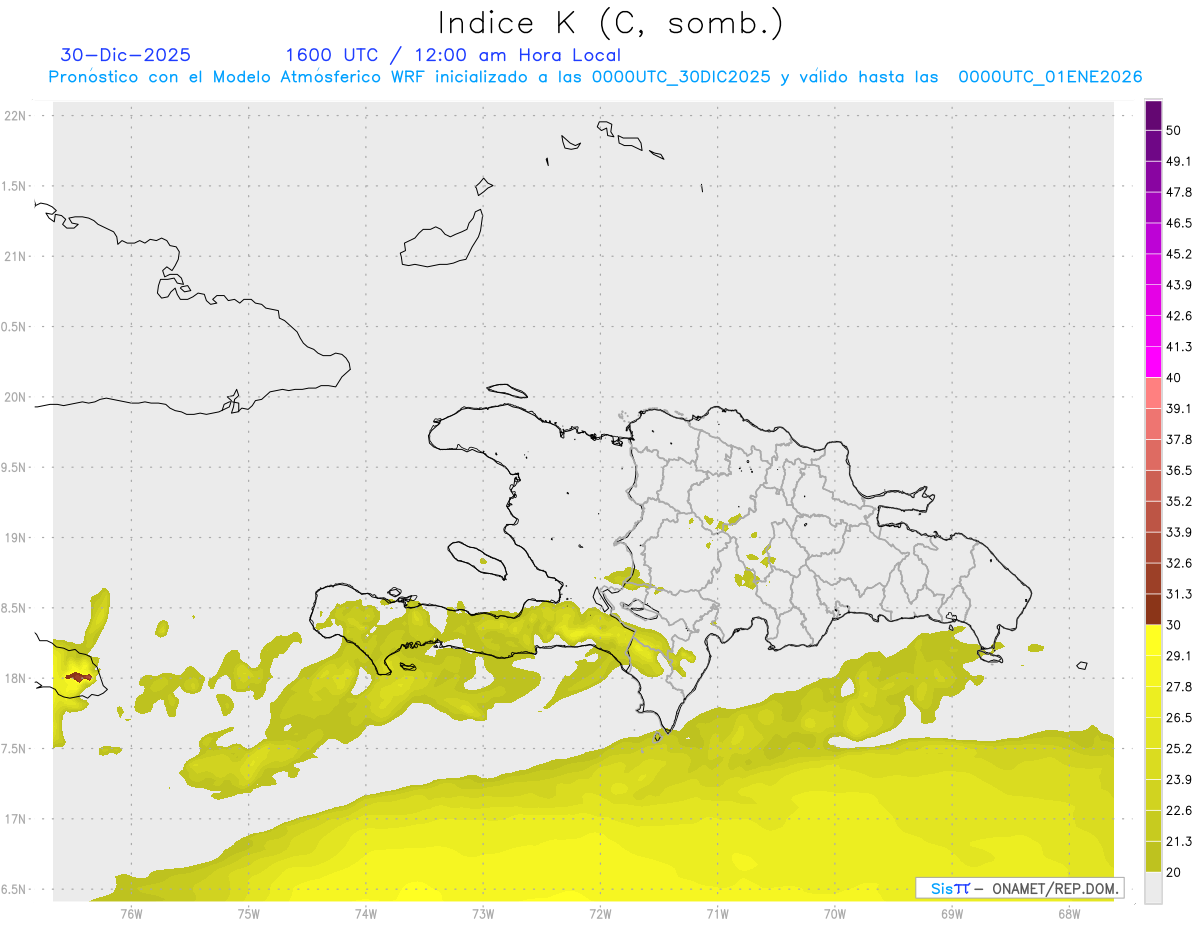Click the '19N' latitude label
Image resolution: width=1200 pixels, height=927 pixels.
[x=17, y=537]
